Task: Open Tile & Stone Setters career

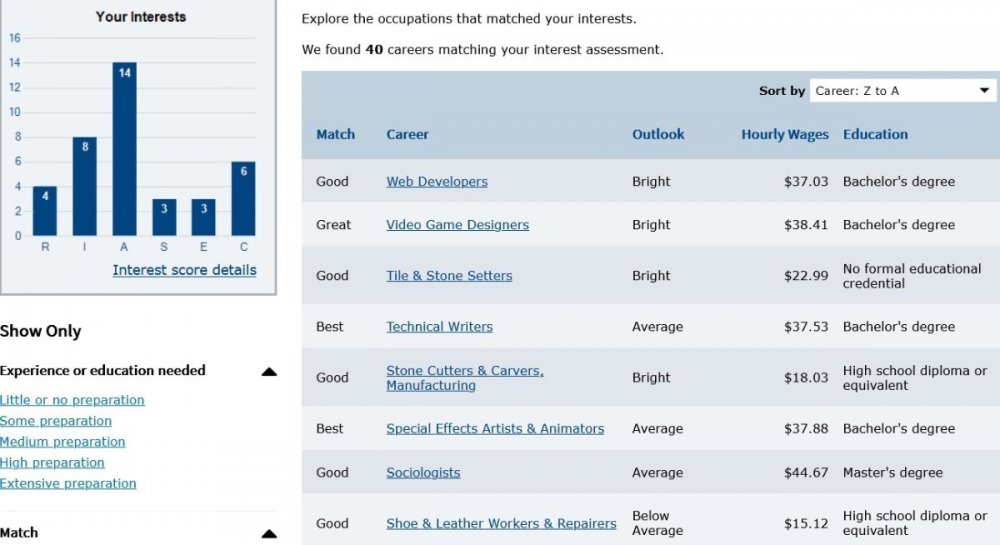Action: pos(449,276)
